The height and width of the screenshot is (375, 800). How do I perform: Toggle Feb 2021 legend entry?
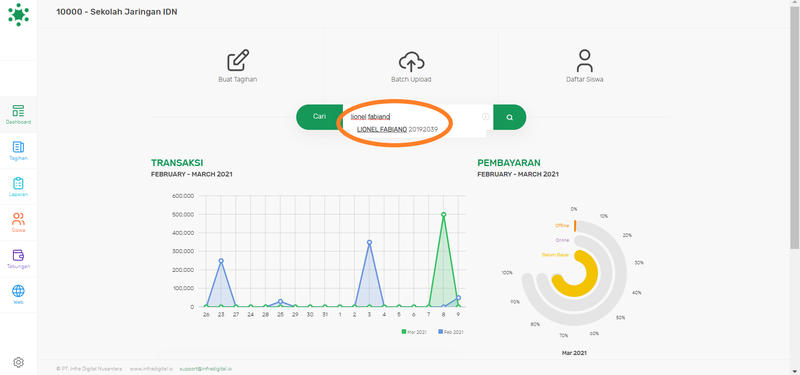(x=451, y=332)
